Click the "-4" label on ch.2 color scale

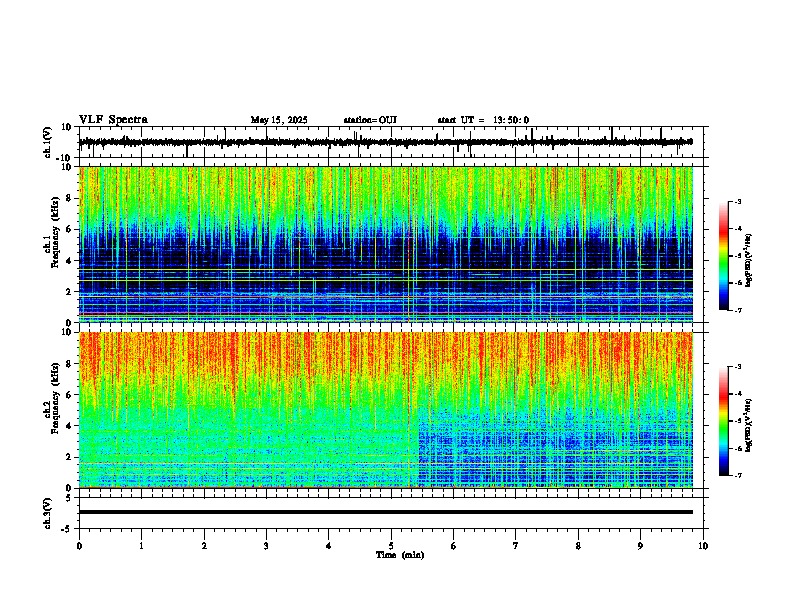(737, 393)
